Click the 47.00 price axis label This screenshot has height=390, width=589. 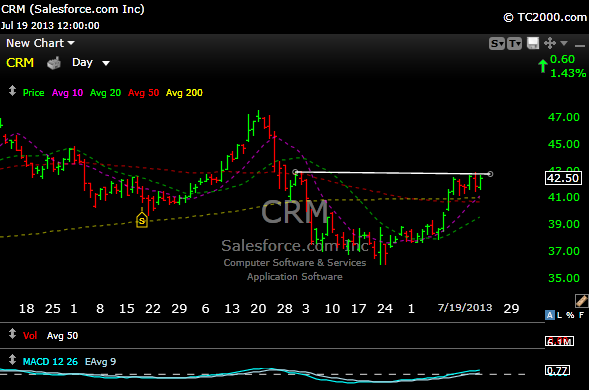[563, 117]
